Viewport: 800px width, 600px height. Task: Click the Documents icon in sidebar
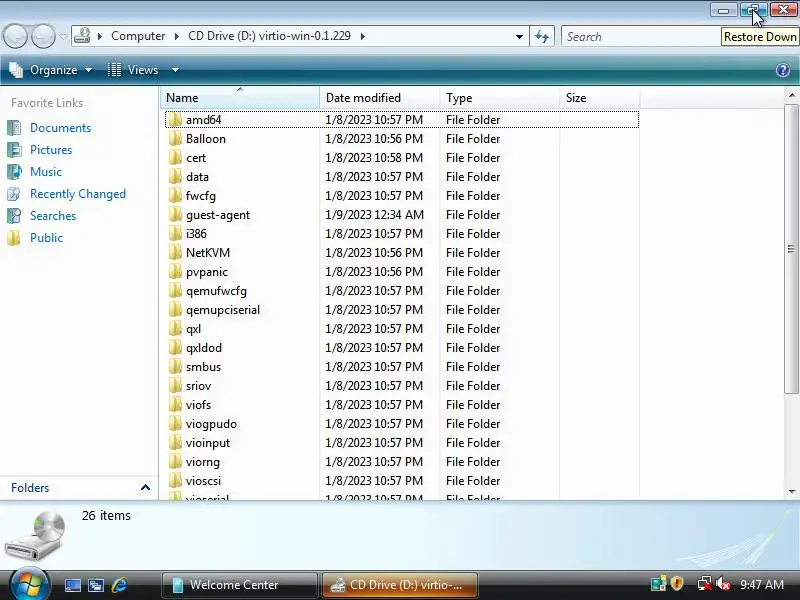click(x=14, y=128)
